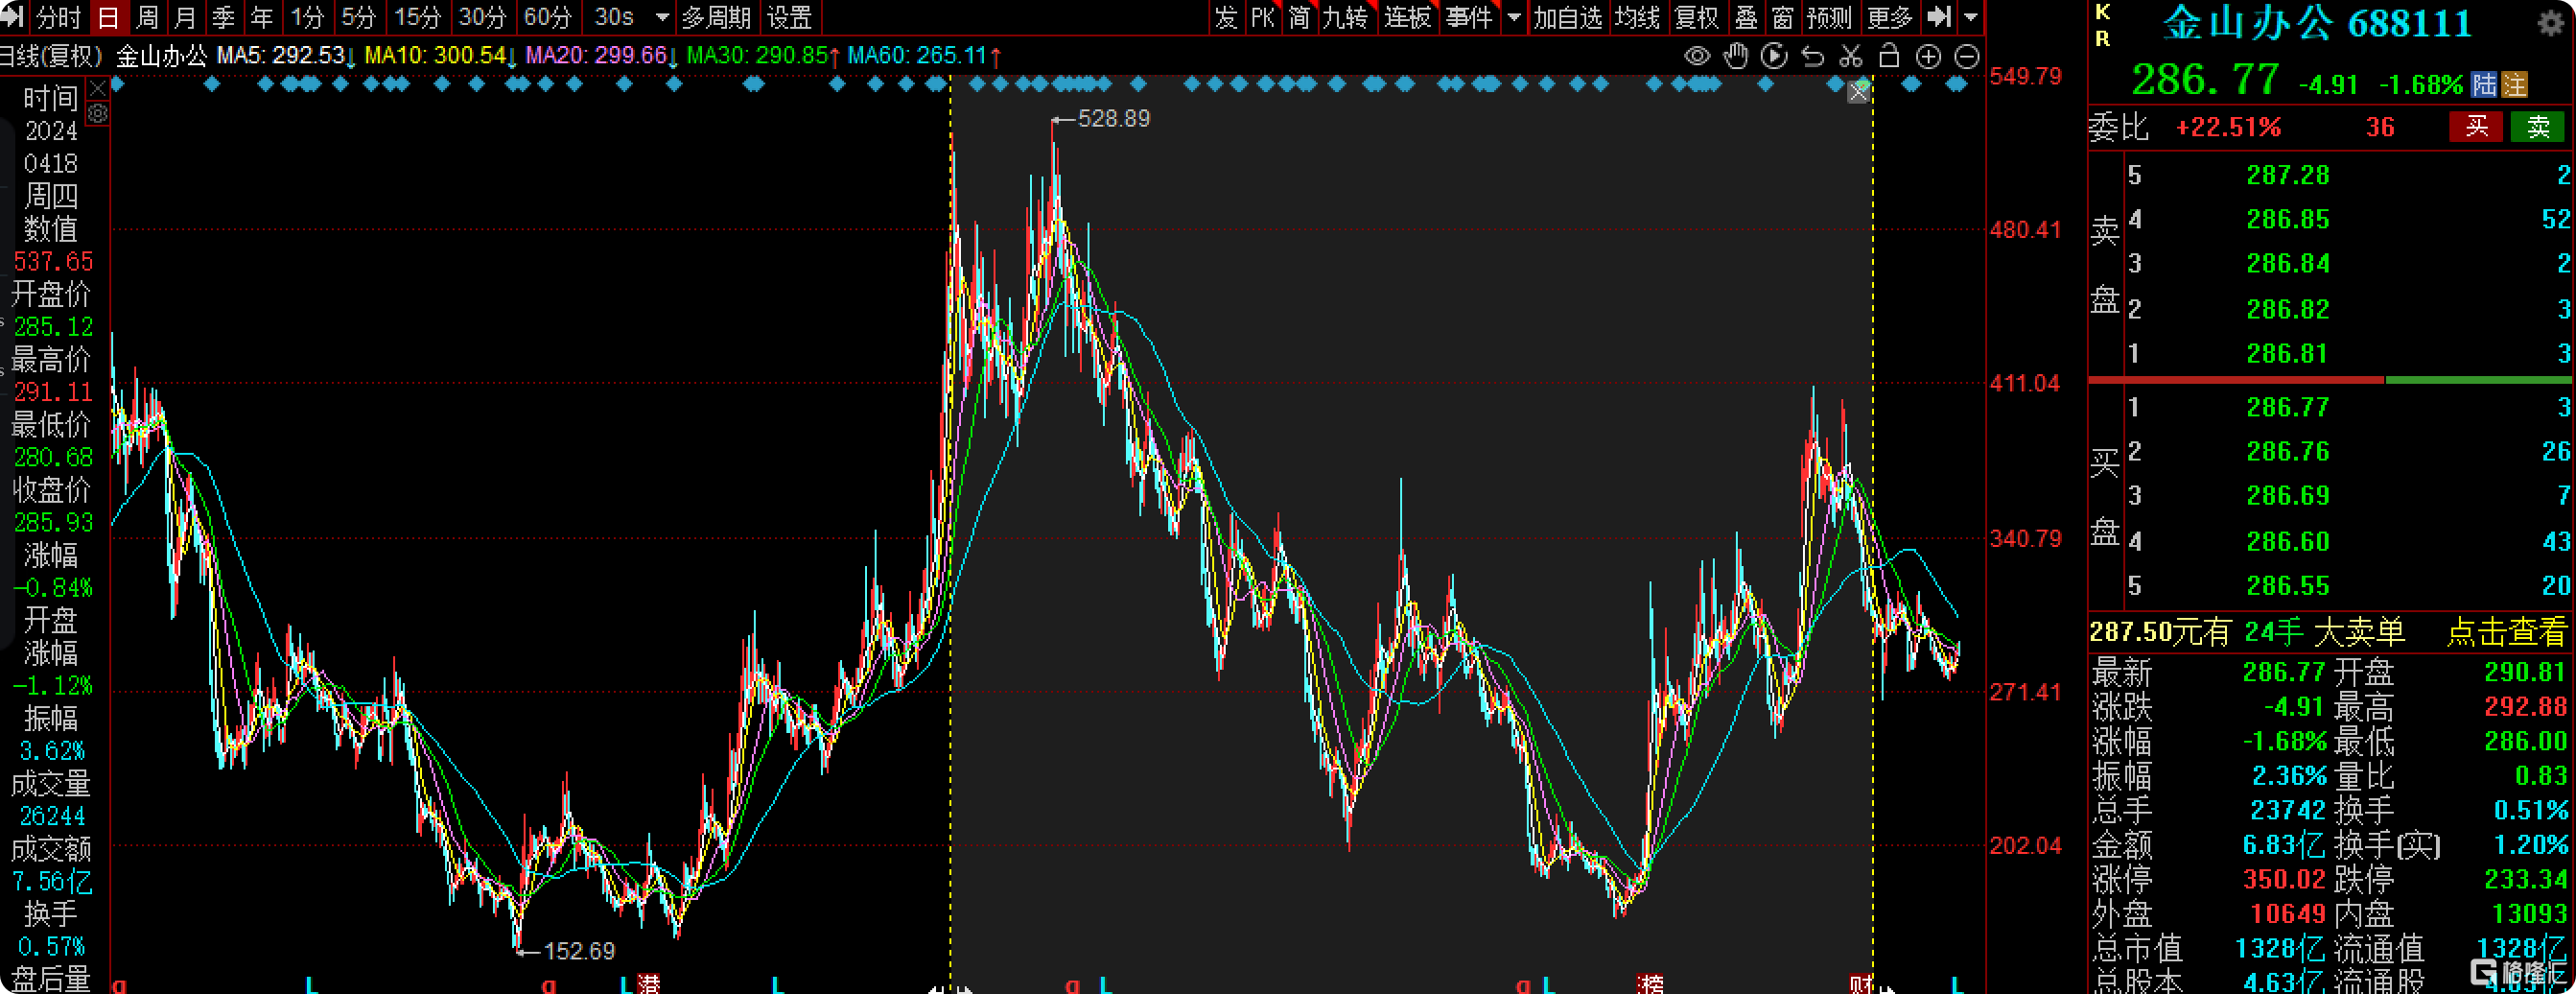Click buy level 1 price 286.77
Viewport: 2576px width, 994px height.
[2288, 407]
